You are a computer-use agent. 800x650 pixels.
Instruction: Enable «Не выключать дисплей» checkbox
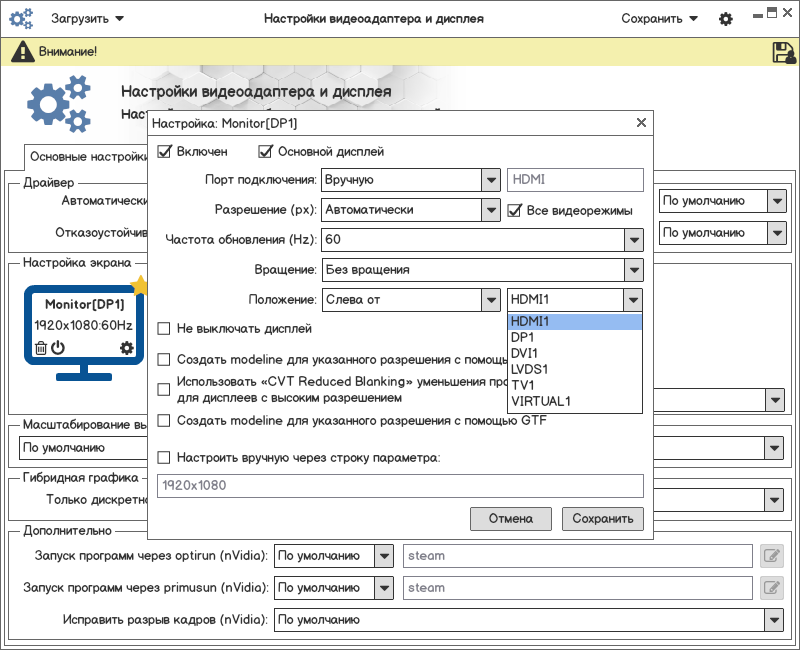click(165, 328)
